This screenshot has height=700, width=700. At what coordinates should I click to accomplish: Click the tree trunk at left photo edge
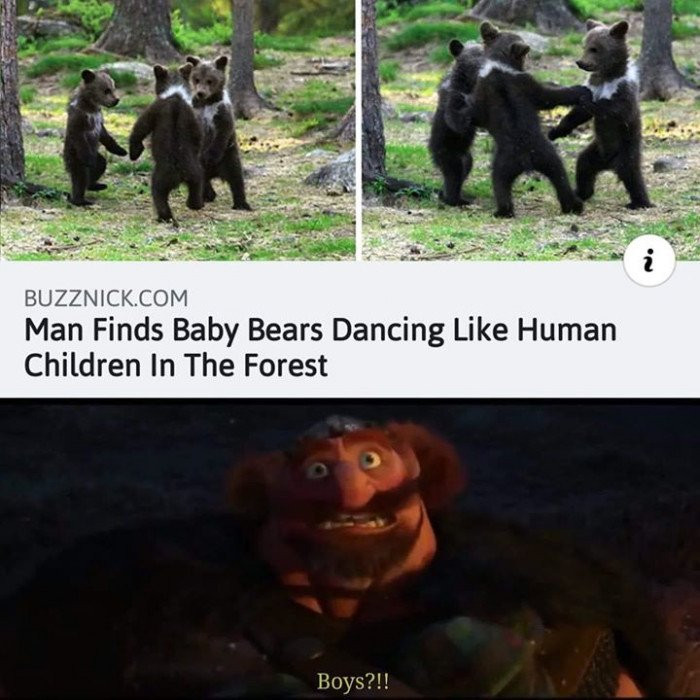(10, 92)
